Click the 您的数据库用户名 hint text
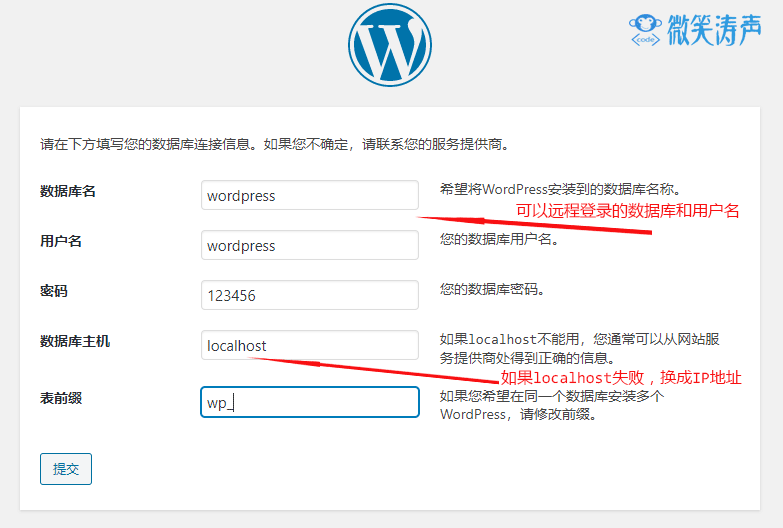783x528 pixels. (500, 239)
